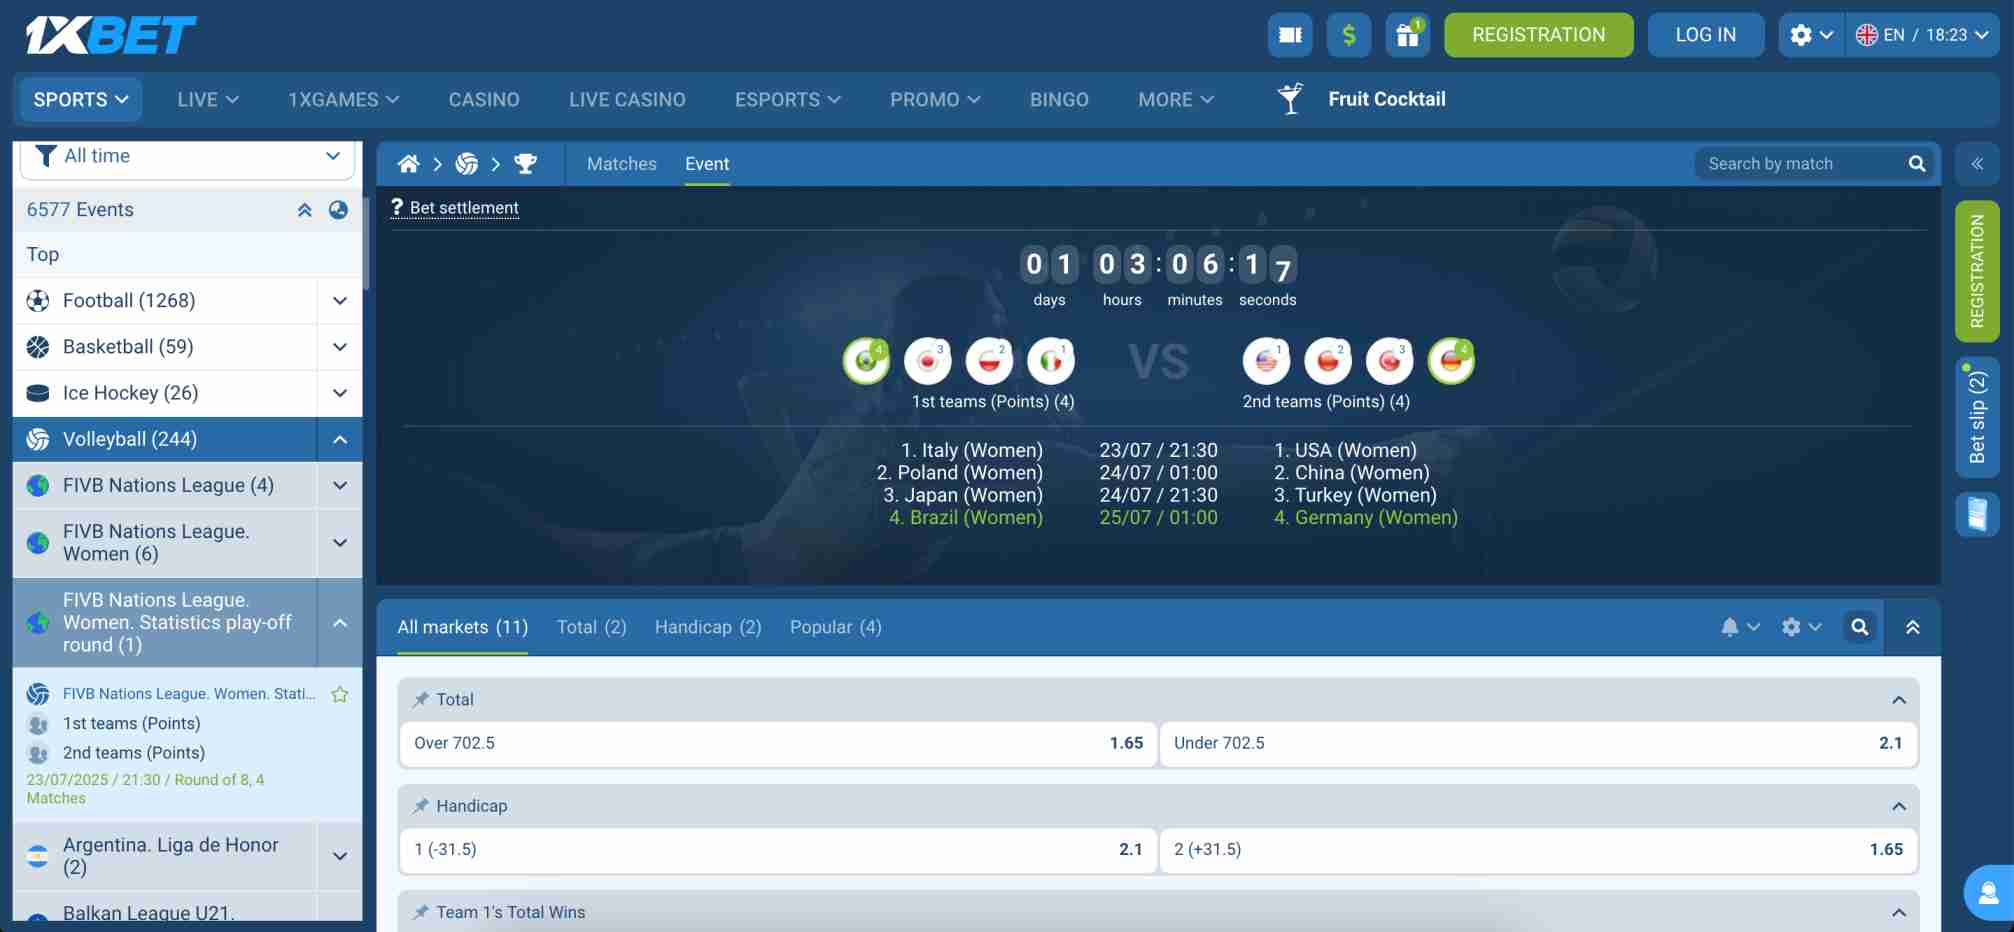The height and width of the screenshot is (932, 2014).
Task: Collapse all markets with double chevron
Action: [1913, 627]
